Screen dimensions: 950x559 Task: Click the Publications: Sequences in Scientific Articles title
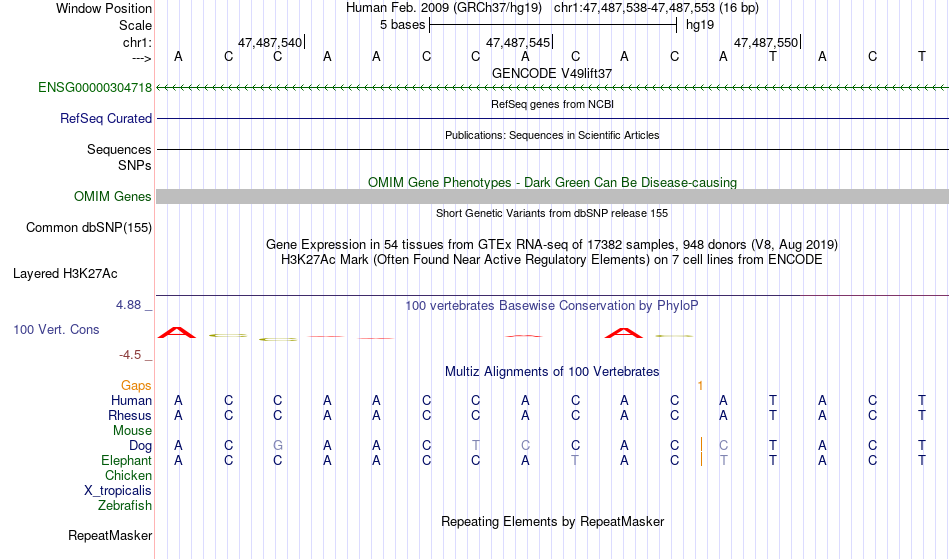[x=552, y=135]
